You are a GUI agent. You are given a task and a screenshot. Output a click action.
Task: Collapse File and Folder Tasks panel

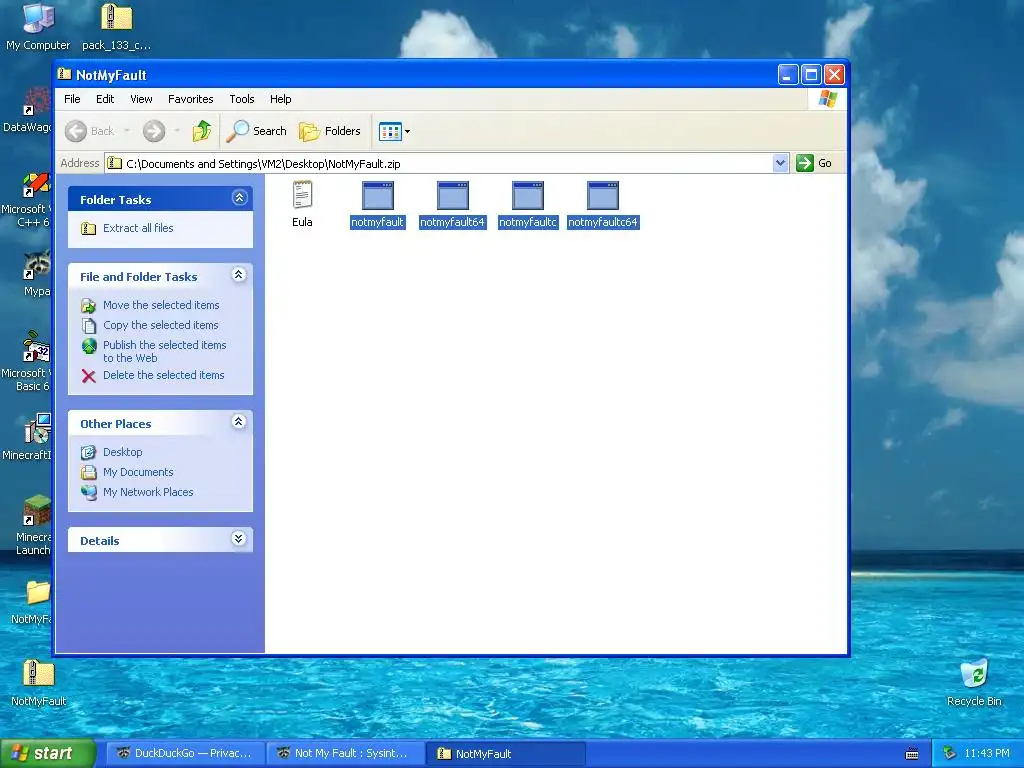[238, 275]
